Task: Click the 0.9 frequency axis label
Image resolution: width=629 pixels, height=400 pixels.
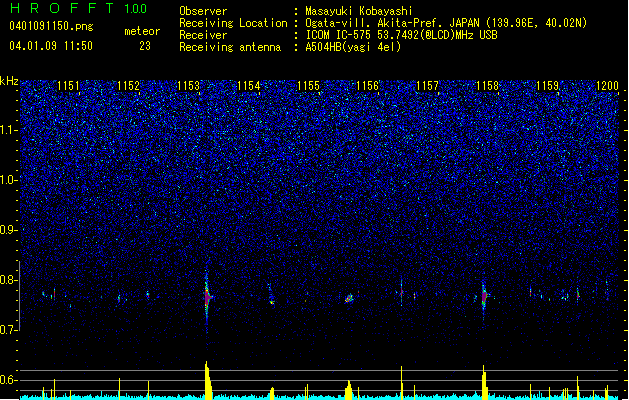Action: tap(8, 230)
